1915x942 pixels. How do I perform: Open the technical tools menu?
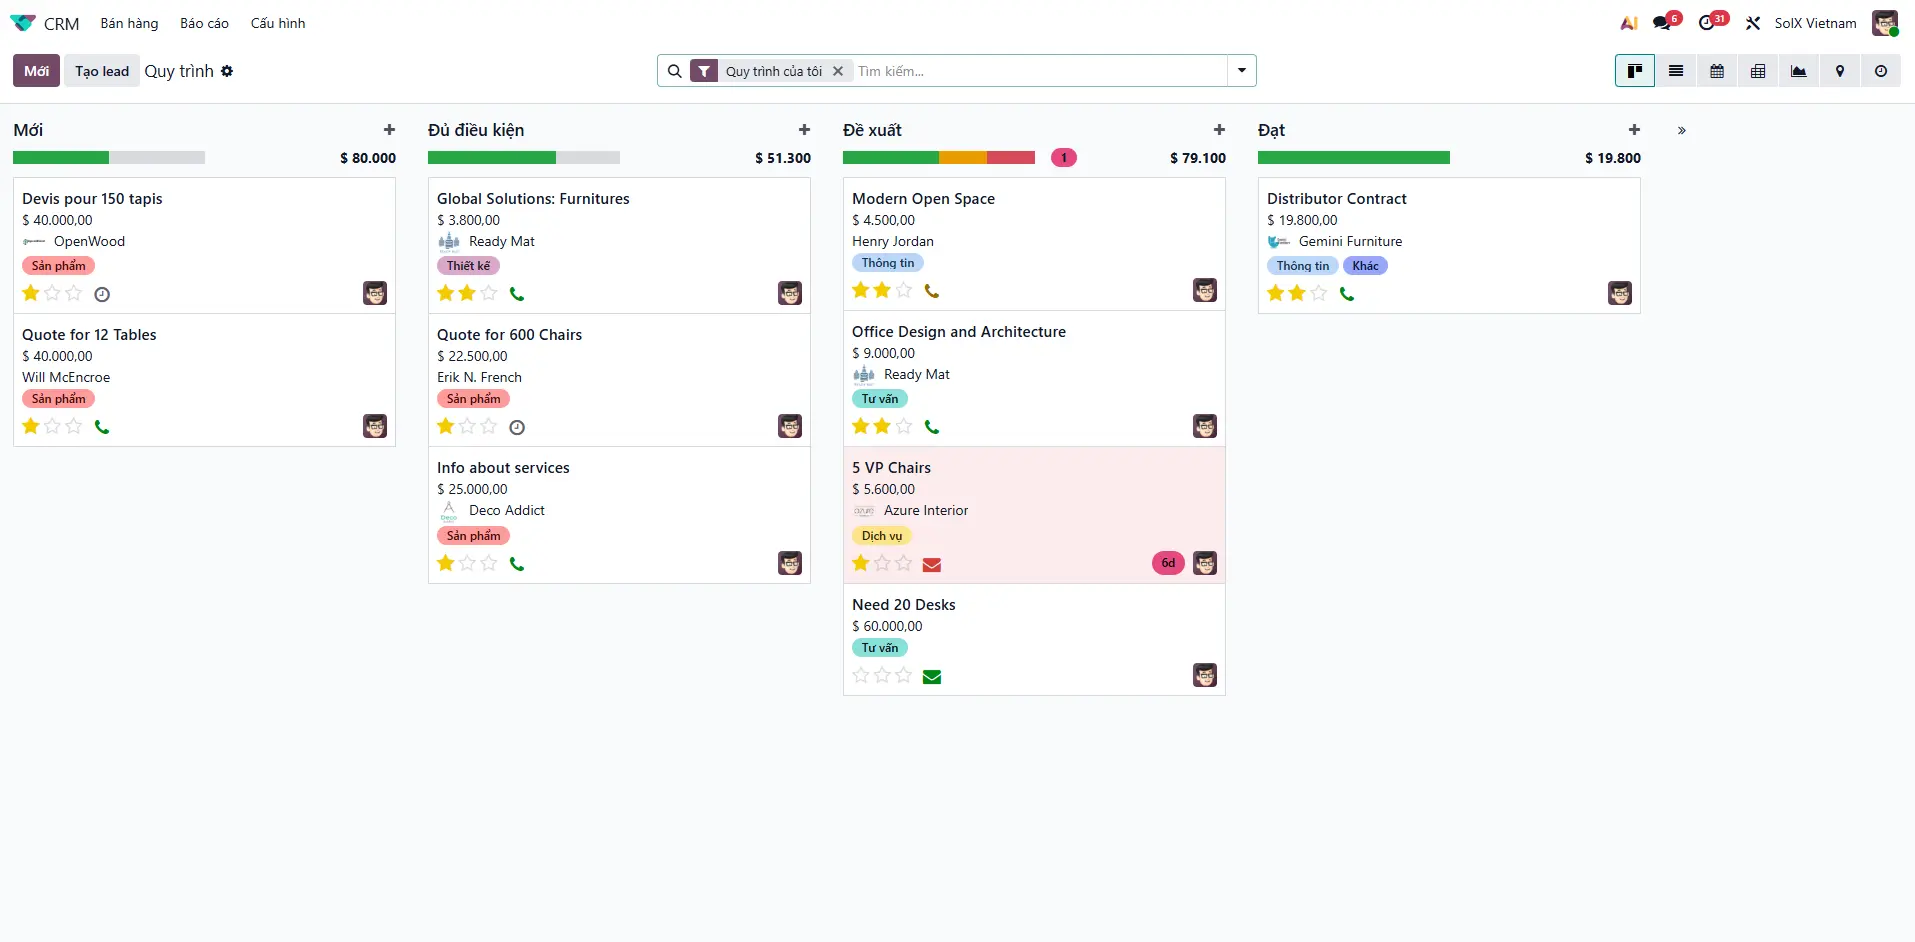[x=1753, y=22]
